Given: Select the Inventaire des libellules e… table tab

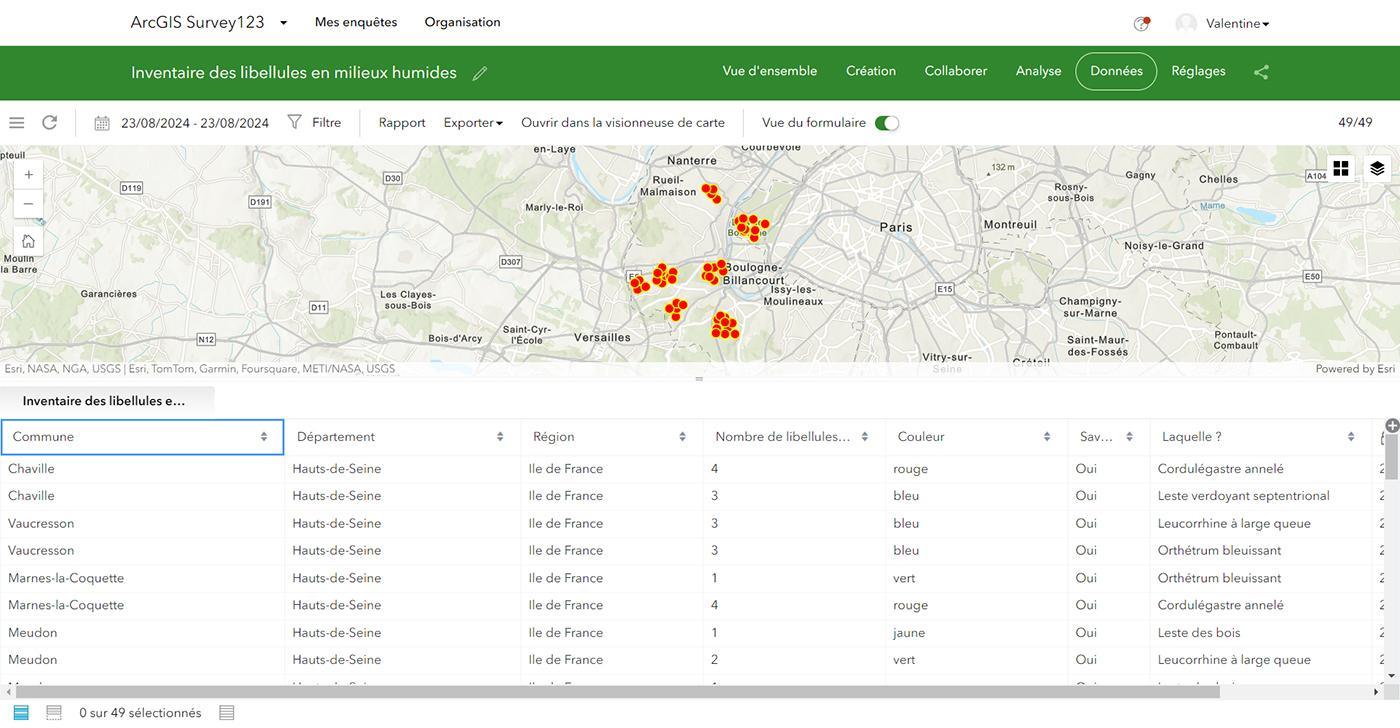Looking at the screenshot, I should pos(107,401).
